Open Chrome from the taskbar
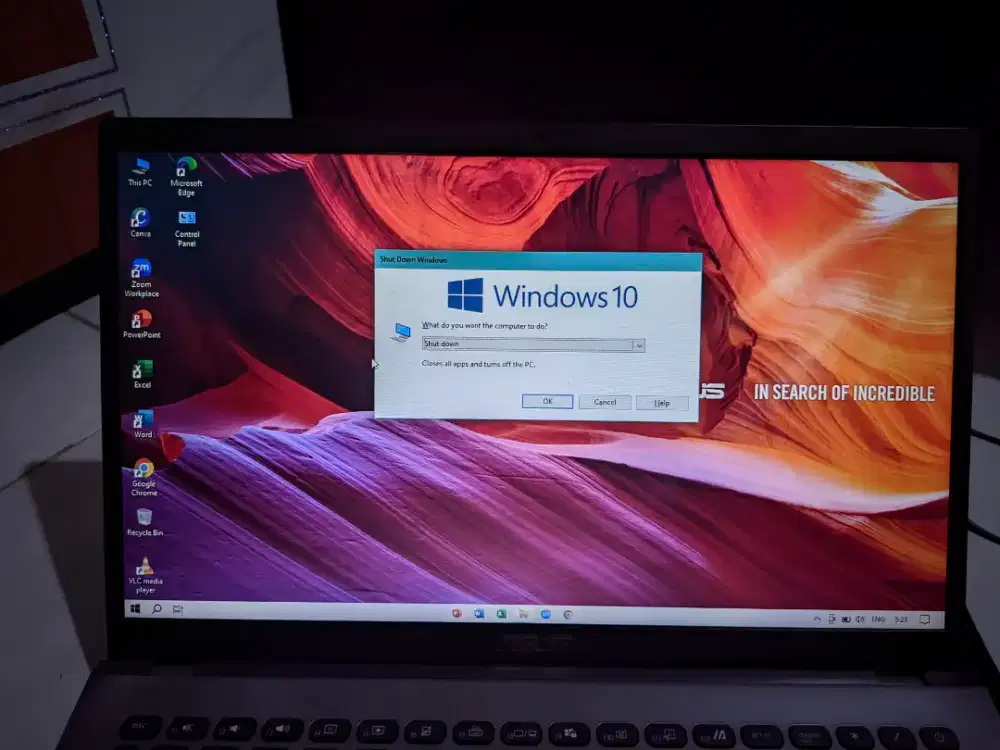The image size is (1000, 750). pyautogui.click(x=566, y=613)
